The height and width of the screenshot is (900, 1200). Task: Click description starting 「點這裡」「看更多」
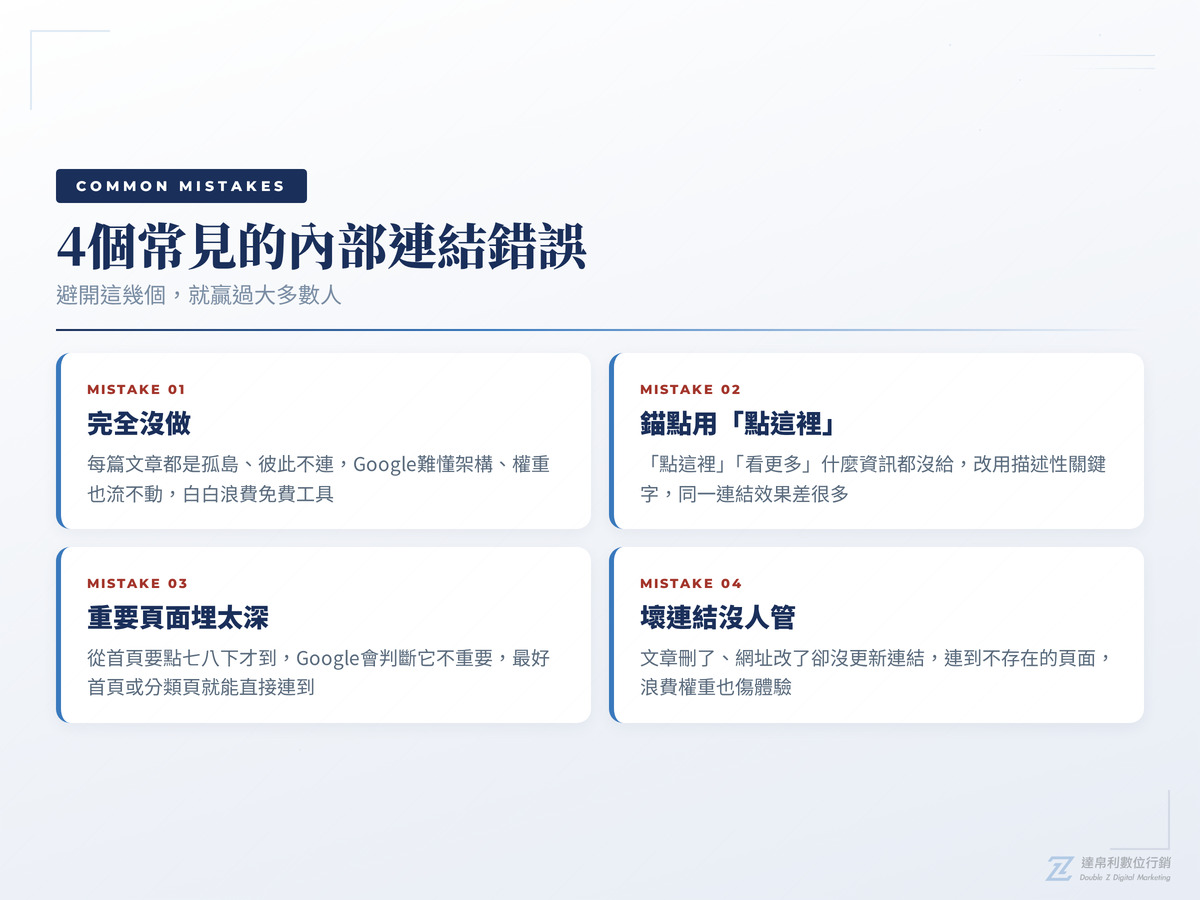tap(872, 479)
